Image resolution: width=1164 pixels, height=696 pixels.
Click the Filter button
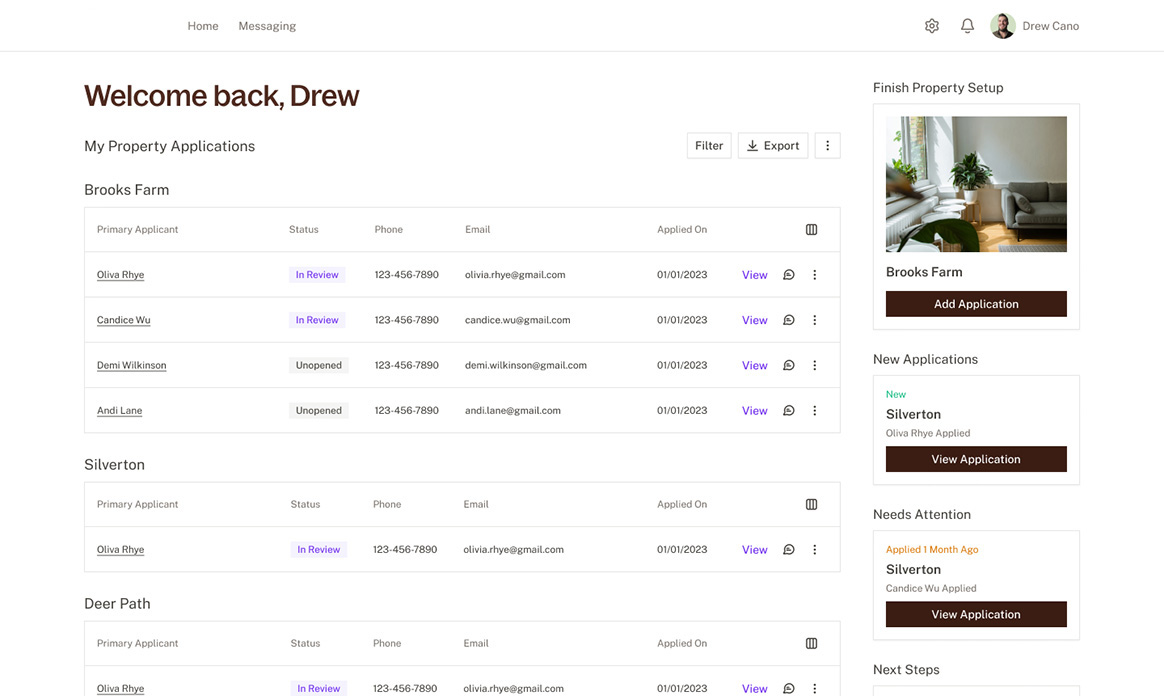click(709, 146)
